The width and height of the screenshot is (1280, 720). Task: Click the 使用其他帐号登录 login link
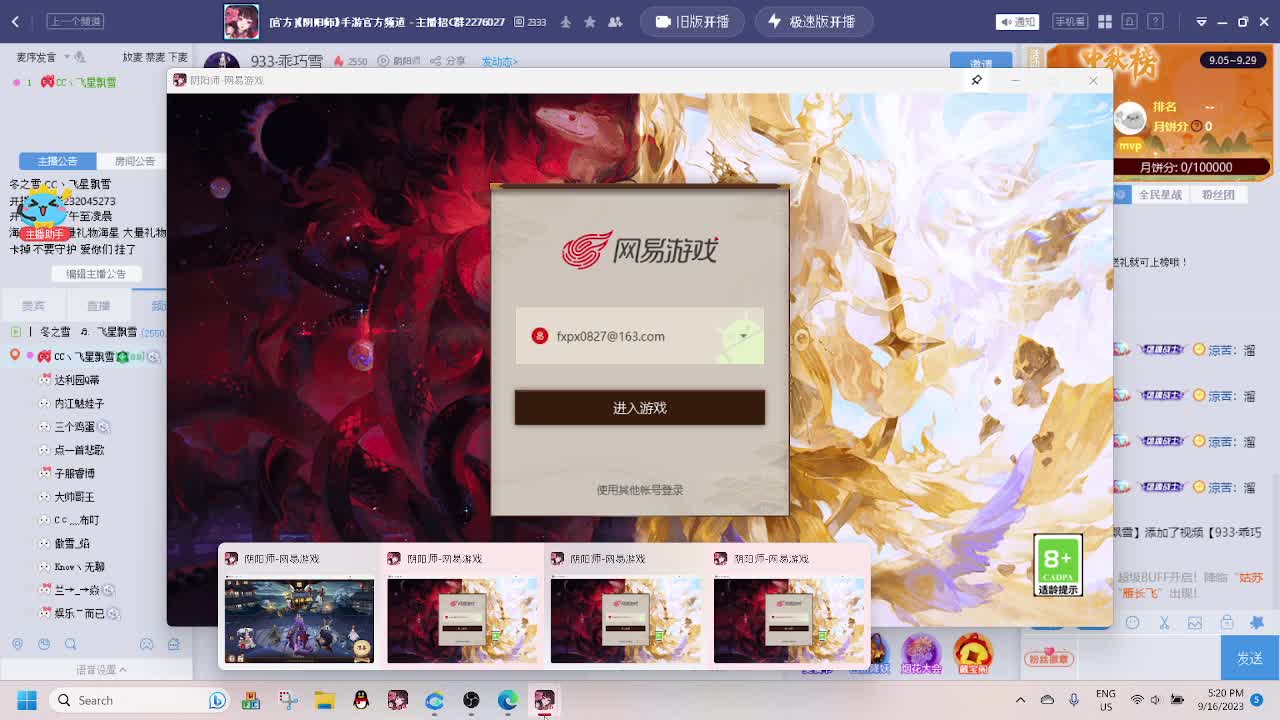639,491
